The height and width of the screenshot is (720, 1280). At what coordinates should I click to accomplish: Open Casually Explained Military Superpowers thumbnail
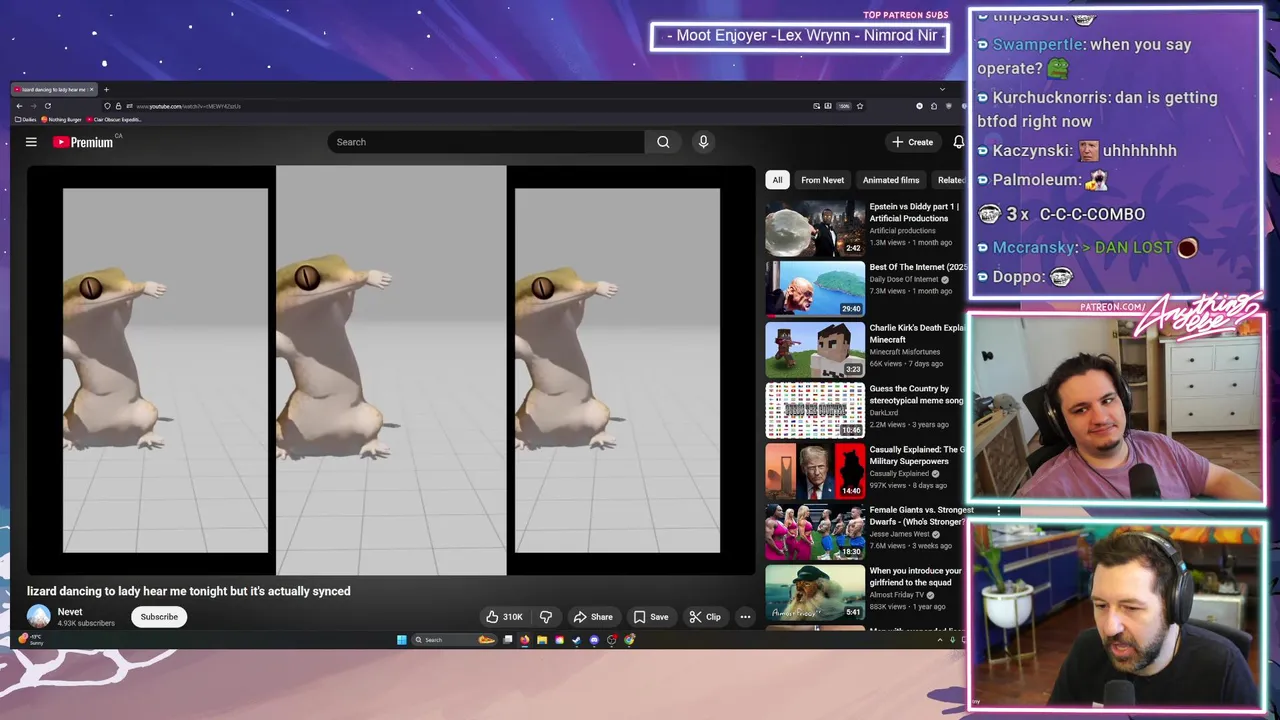[815, 471]
